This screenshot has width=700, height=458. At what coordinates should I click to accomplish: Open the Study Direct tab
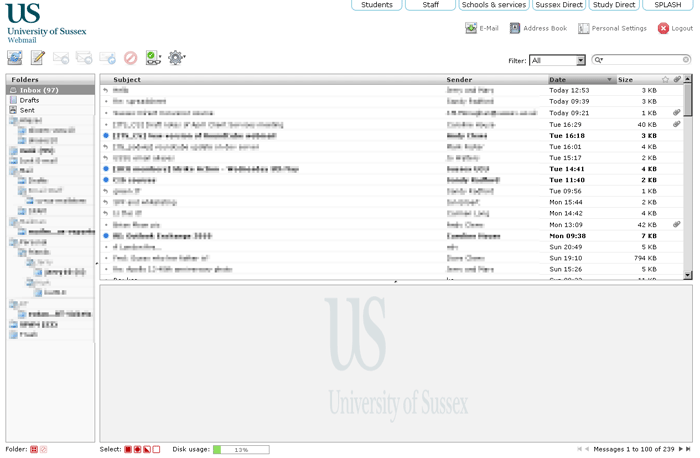click(x=614, y=5)
